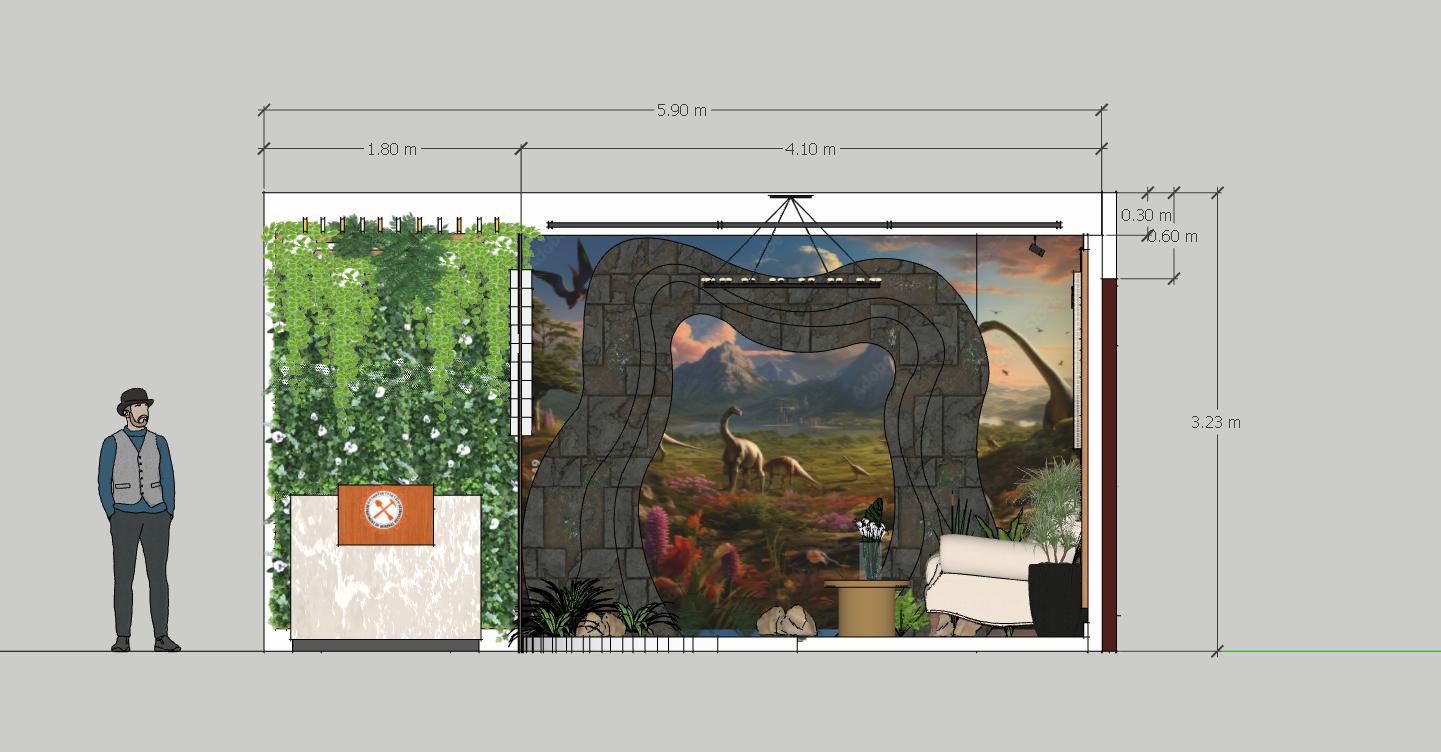Click the orange logo sign on desk

(385, 515)
